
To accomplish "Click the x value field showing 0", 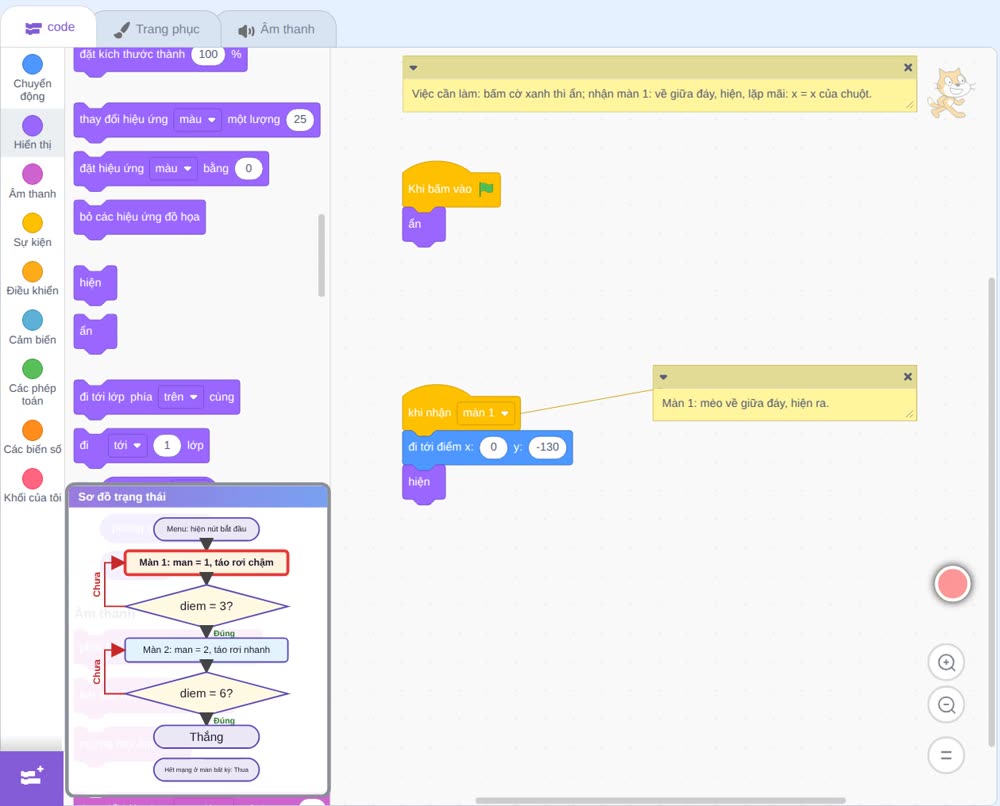I will (x=493, y=447).
